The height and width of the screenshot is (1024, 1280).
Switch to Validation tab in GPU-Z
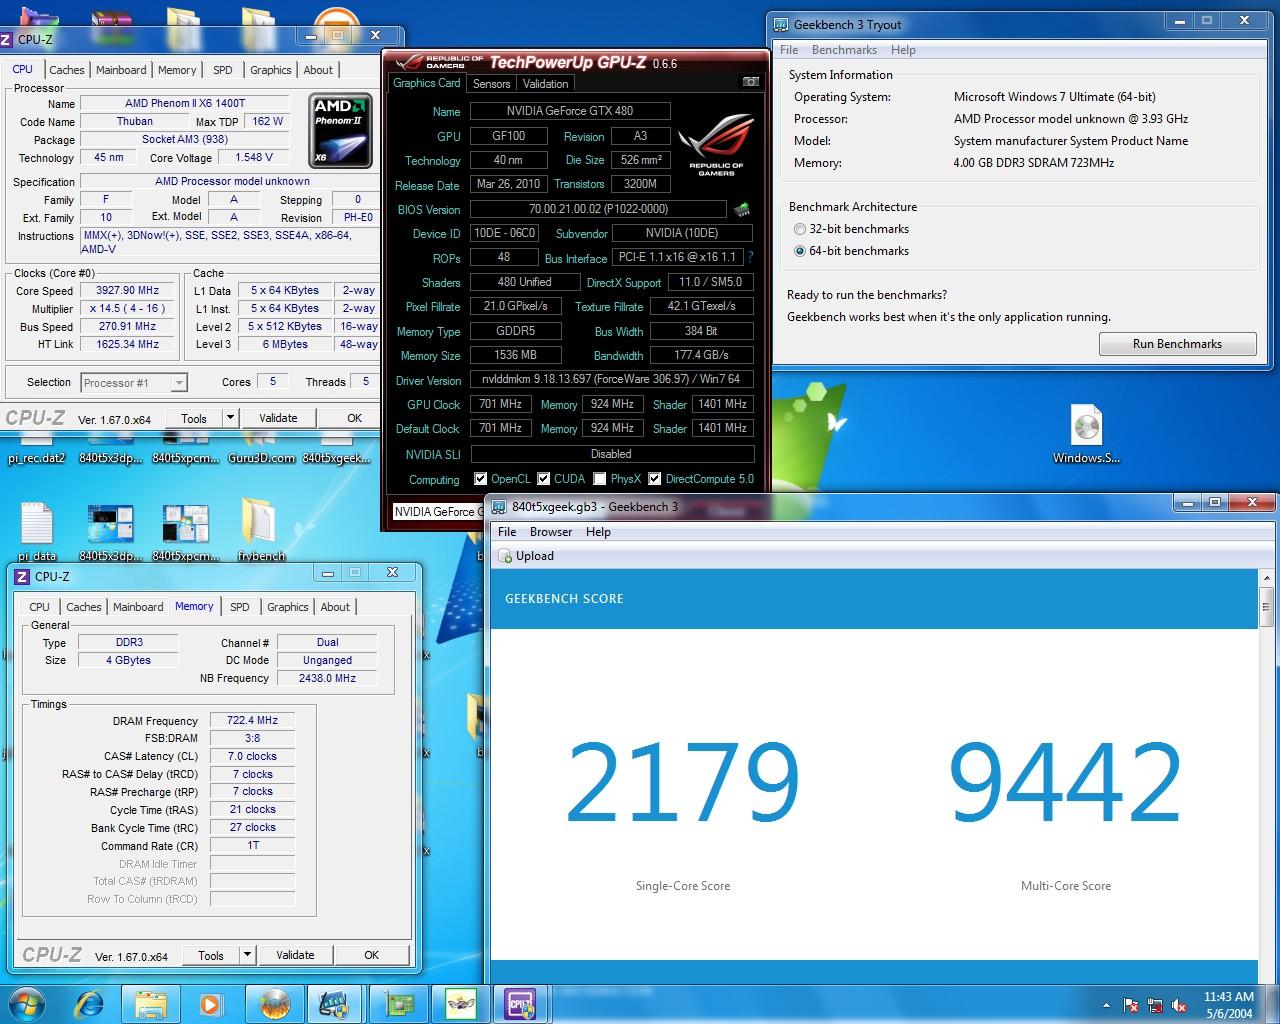[545, 84]
